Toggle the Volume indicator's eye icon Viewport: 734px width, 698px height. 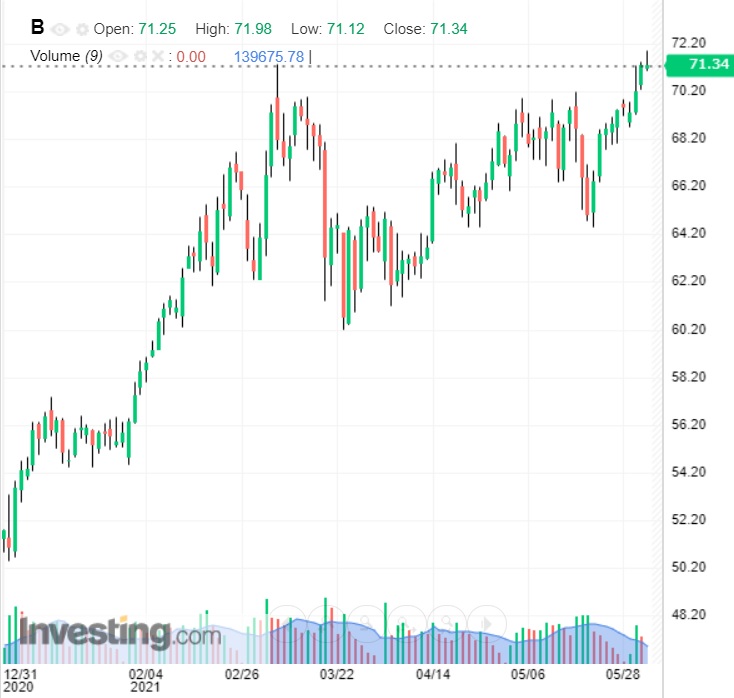[118, 57]
